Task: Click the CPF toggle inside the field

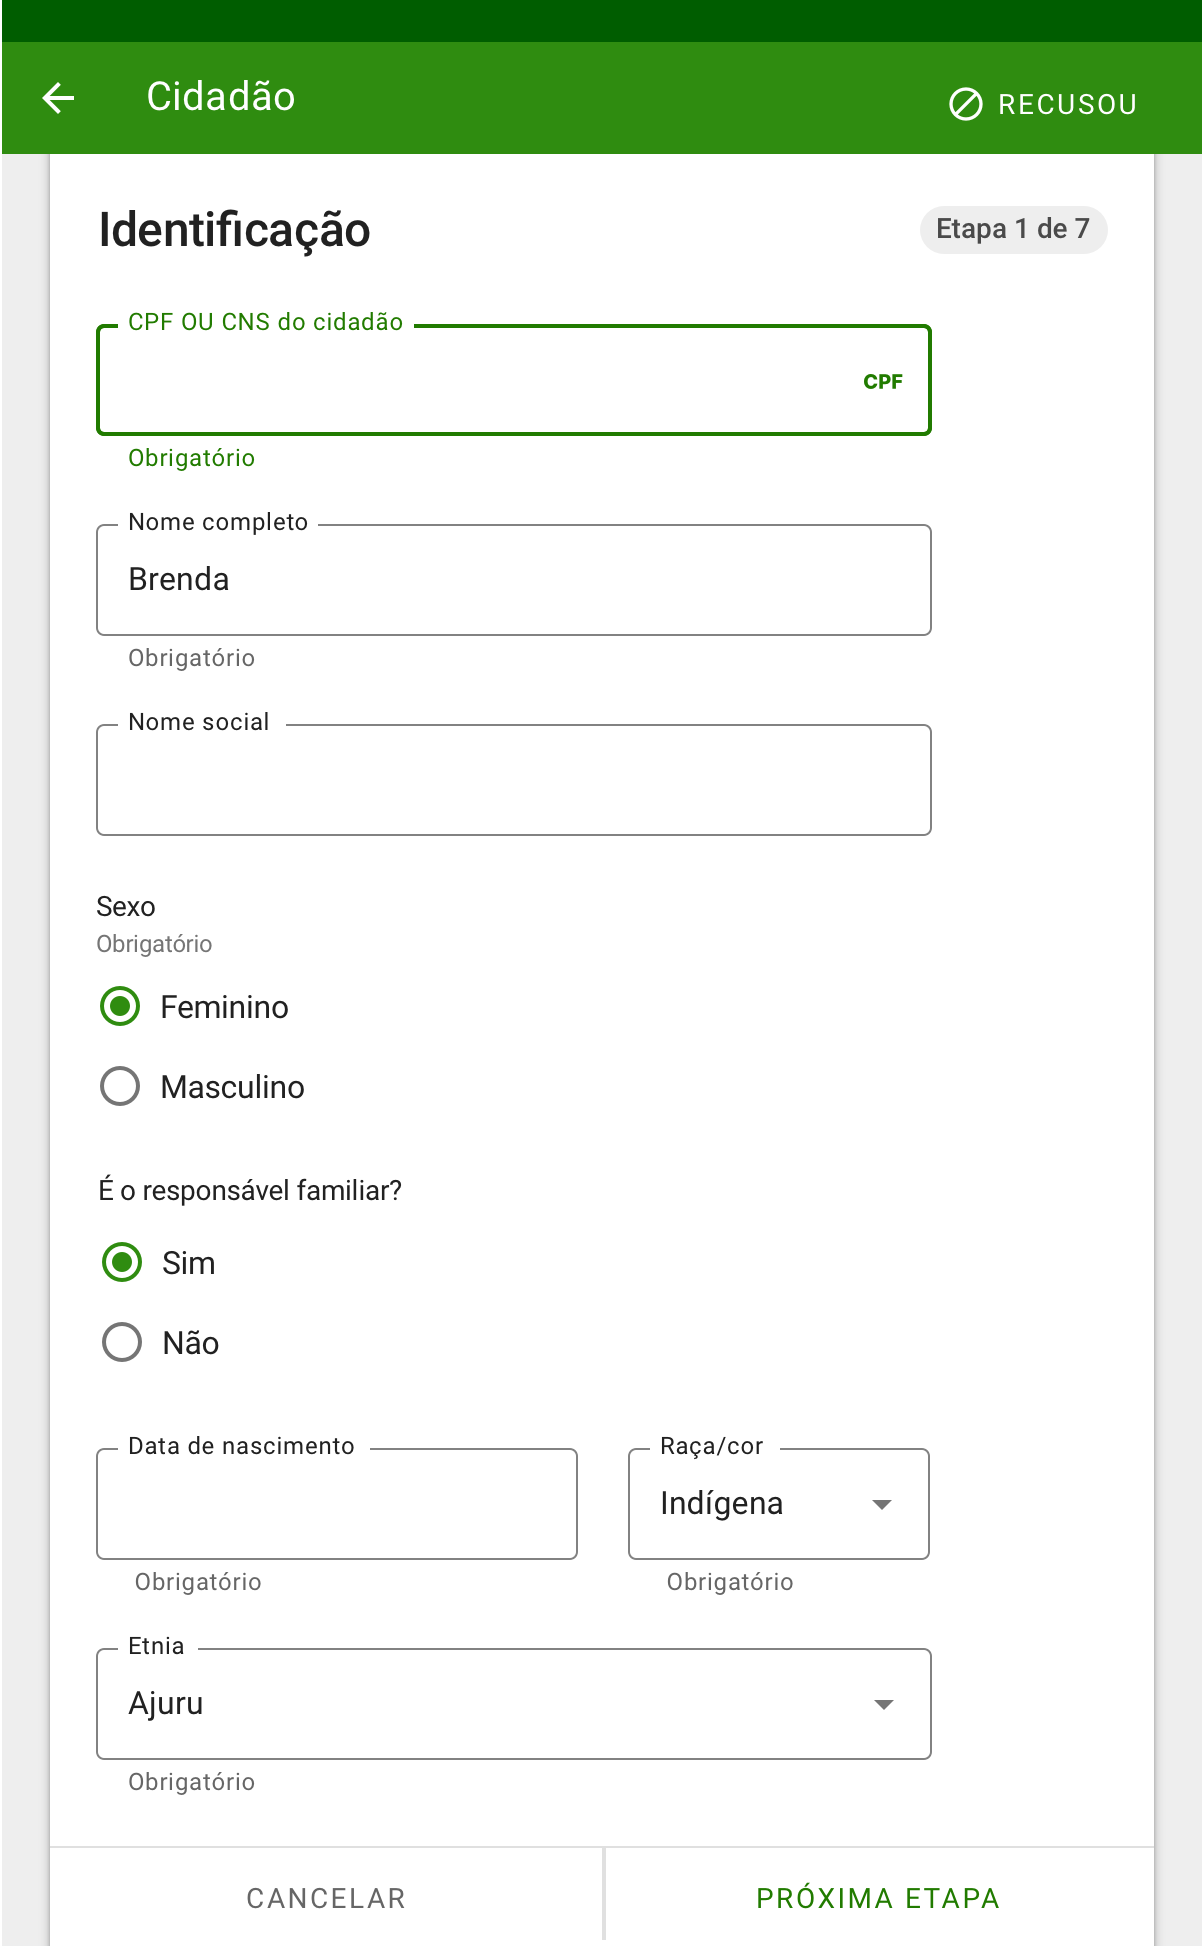Action: pyautogui.click(x=883, y=381)
